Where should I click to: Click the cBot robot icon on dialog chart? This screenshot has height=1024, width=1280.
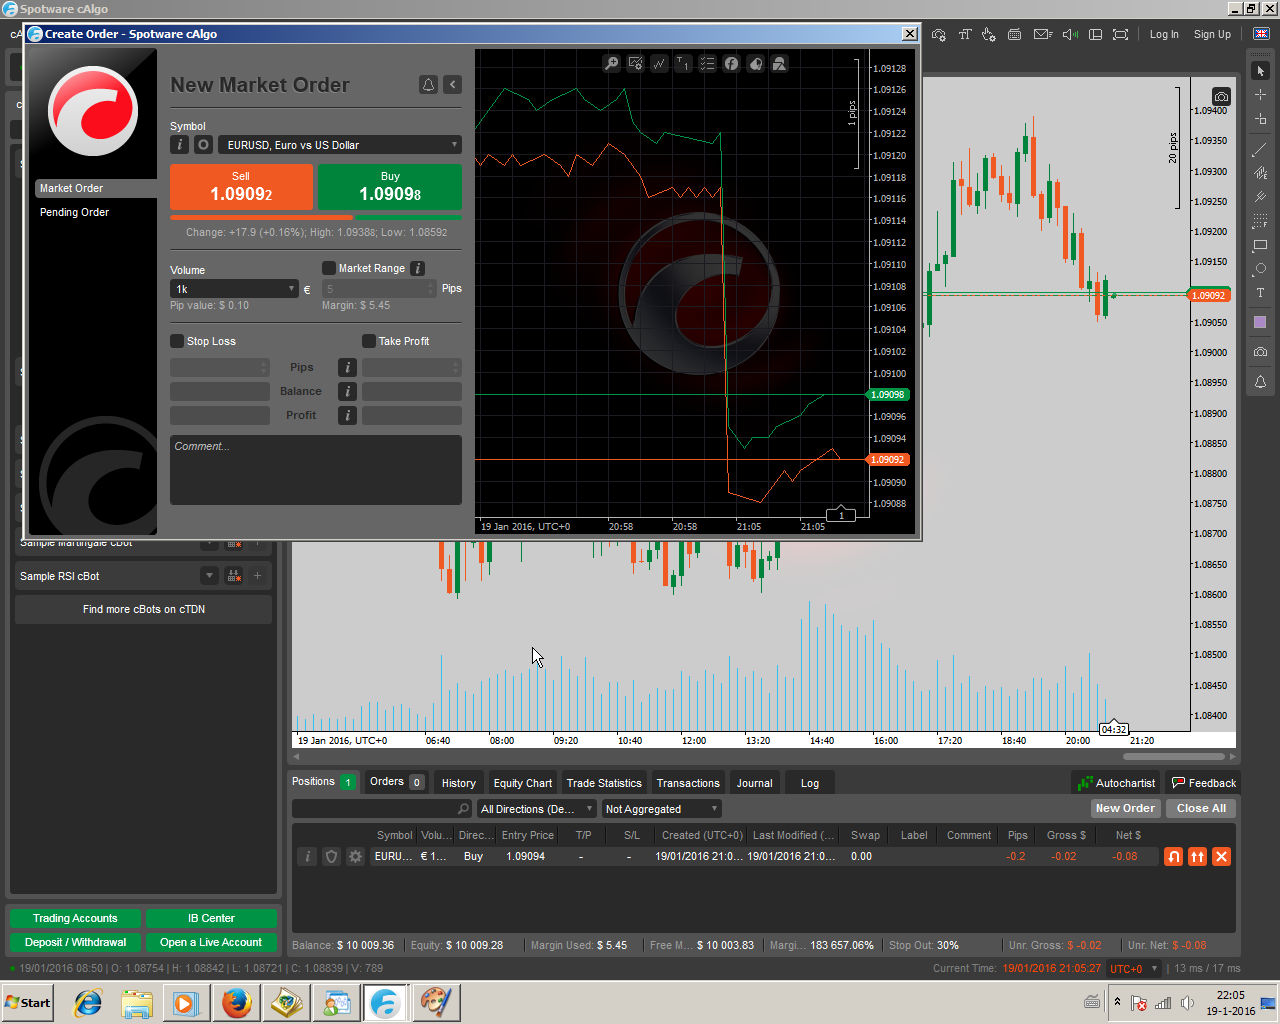click(x=756, y=63)
